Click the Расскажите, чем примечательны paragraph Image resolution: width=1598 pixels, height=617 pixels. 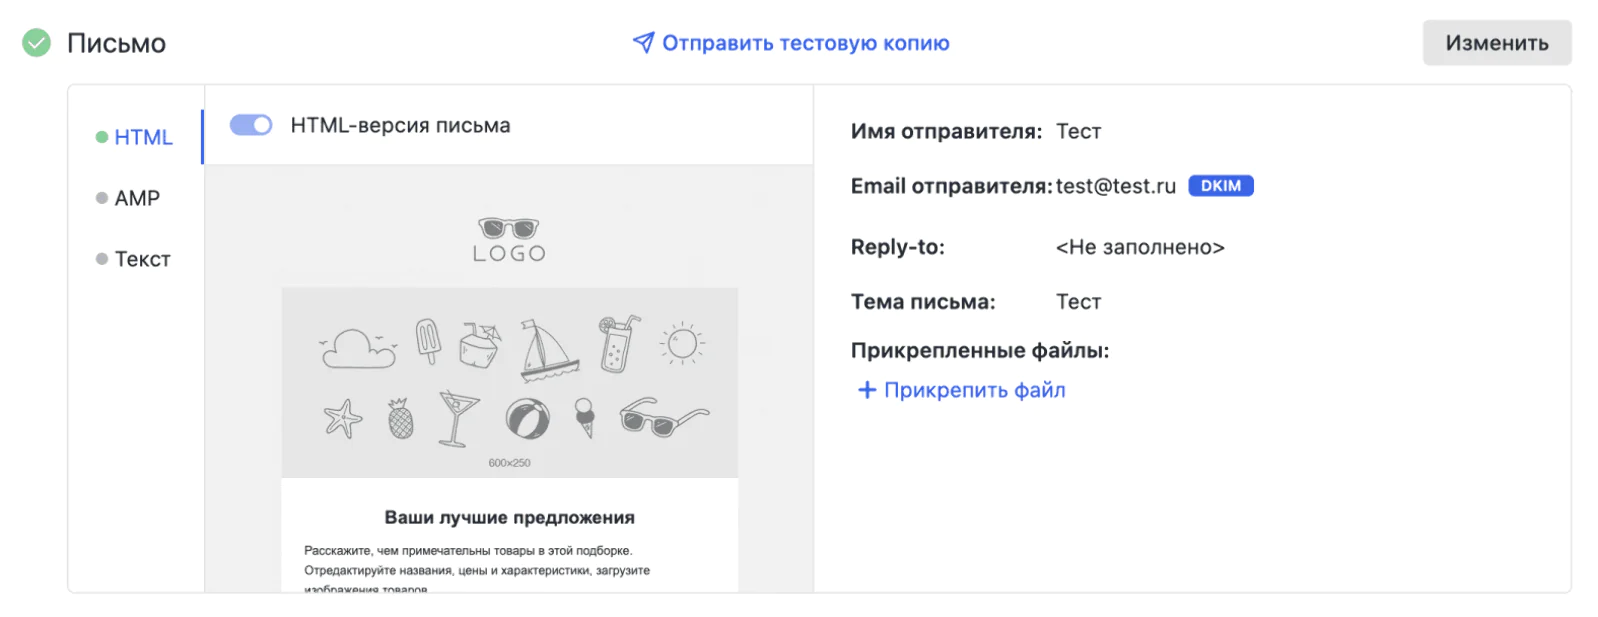tap(477, 570)
